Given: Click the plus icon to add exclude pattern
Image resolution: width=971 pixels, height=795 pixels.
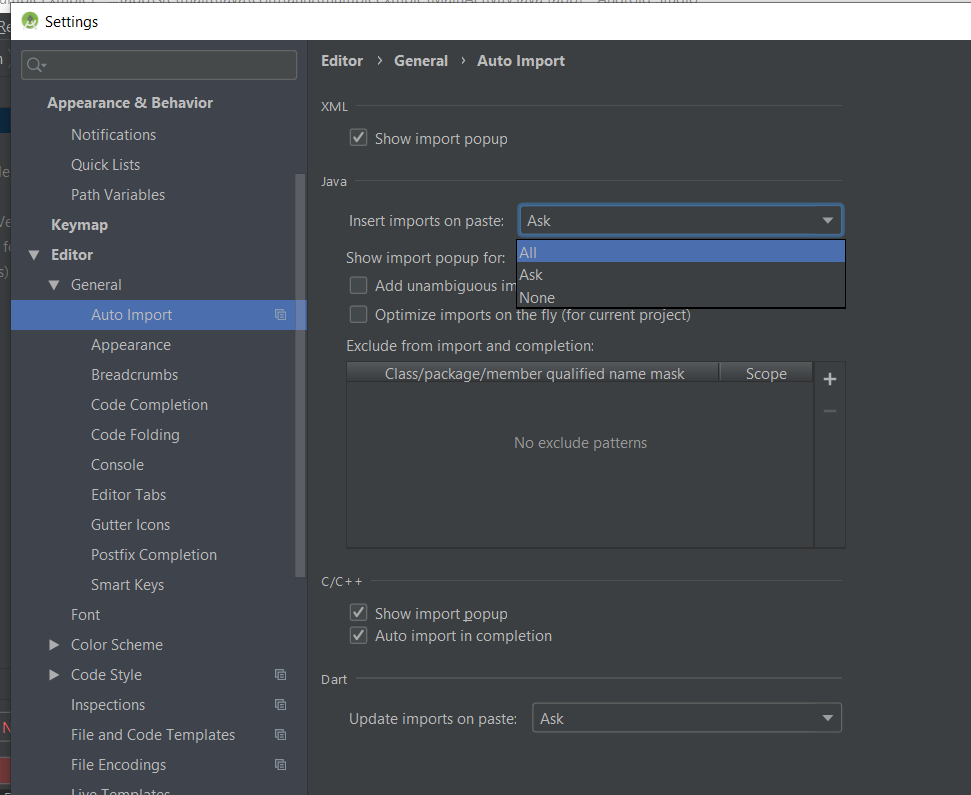Looking at the screenshot, I should (x=829, y=379).
